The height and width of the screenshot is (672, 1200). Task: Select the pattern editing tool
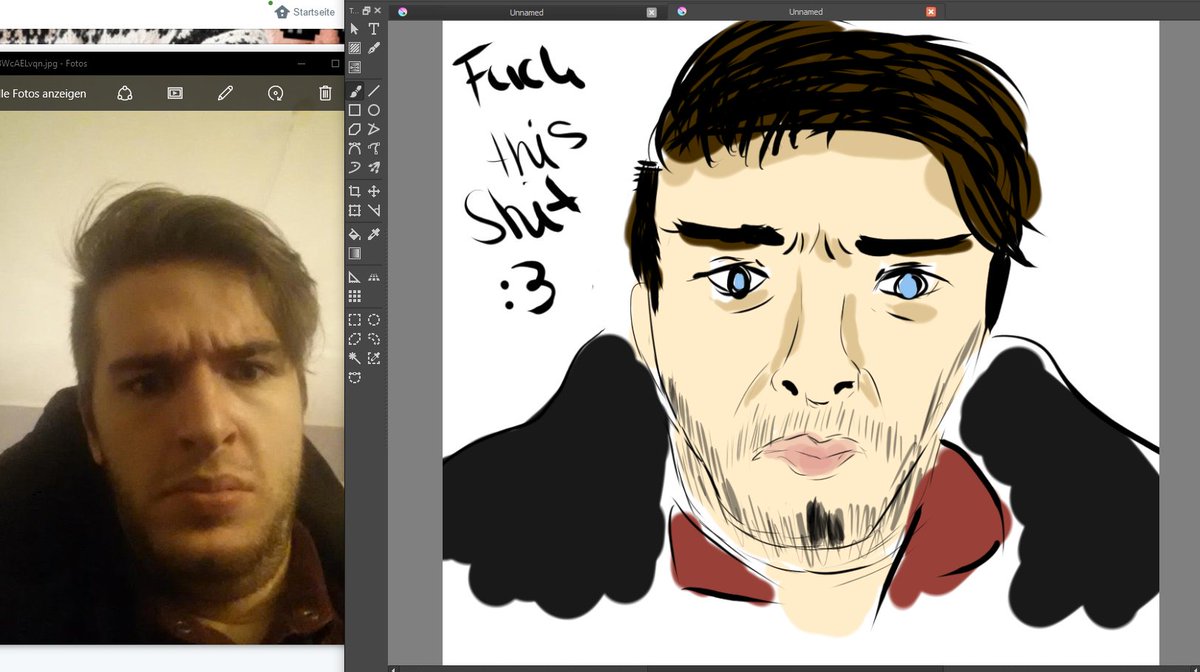(354, 48)
